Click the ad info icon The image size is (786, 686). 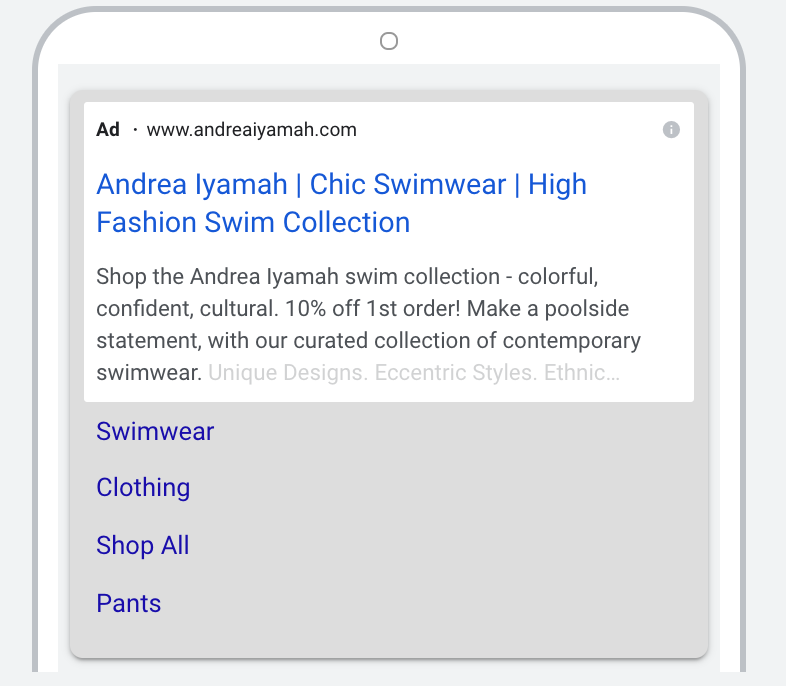tap(671, 130)
